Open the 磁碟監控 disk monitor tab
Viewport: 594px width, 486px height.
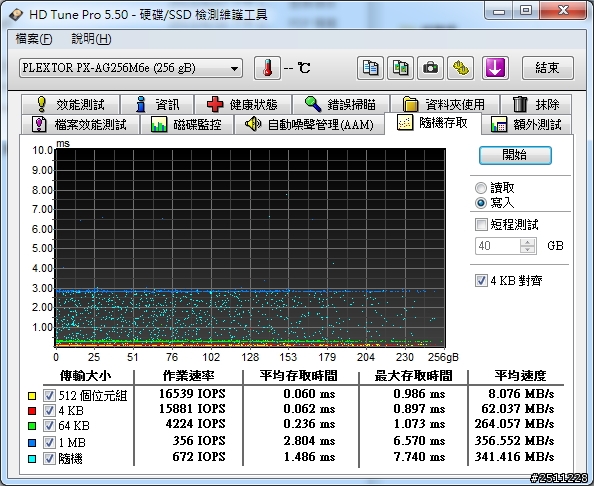187,125
